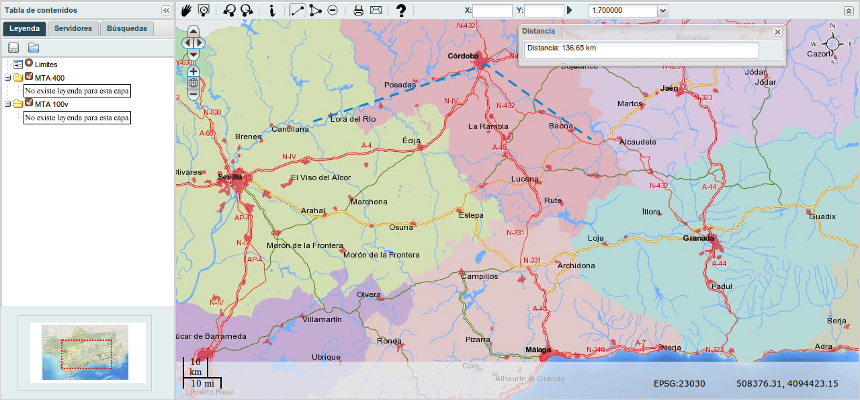
Task: Click the print map icon
Action: tap(358, 10)
